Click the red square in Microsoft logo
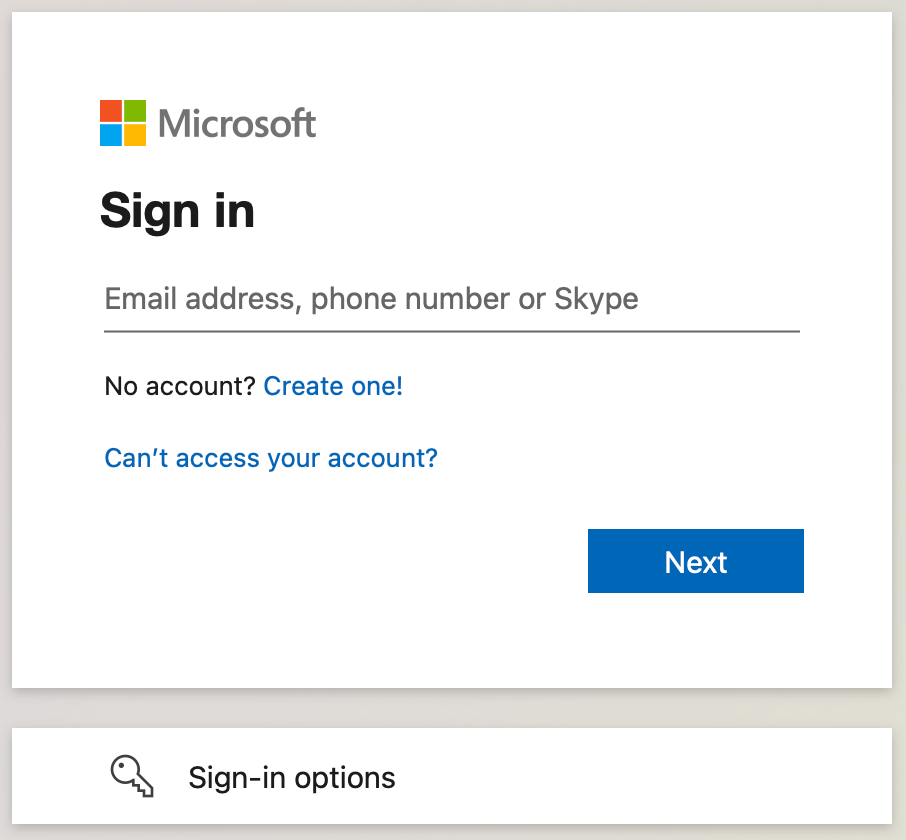The image size is (906, 840). click(111, 111)
